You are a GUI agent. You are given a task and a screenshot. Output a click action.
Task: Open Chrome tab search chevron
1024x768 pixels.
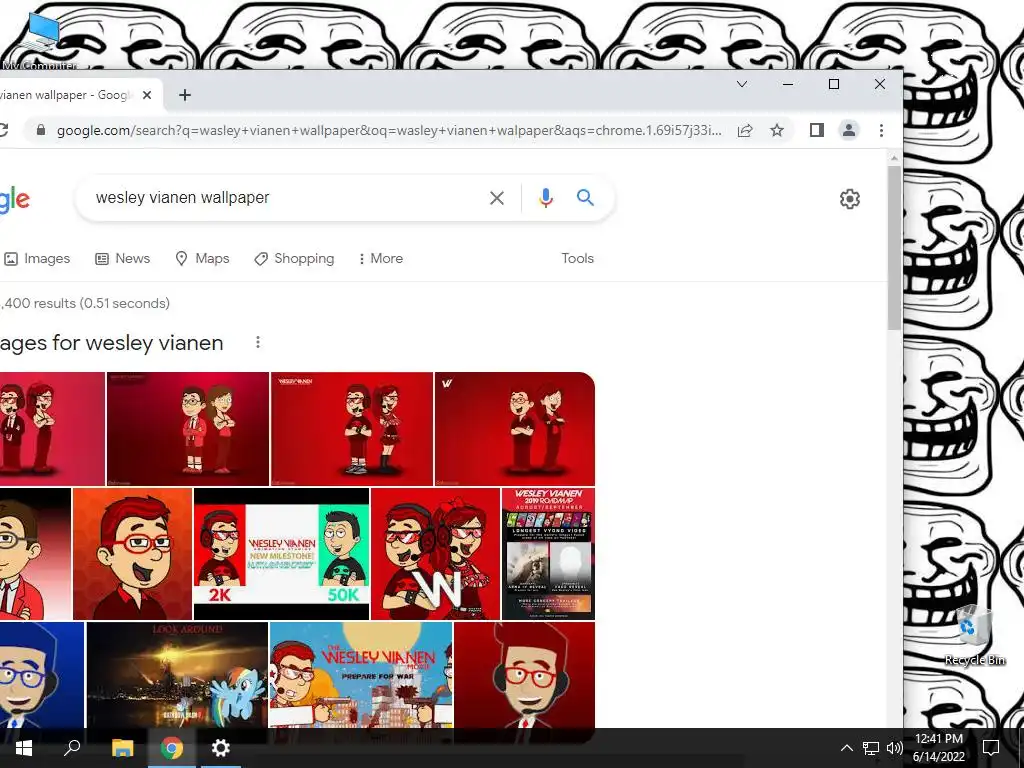(742, 84)
